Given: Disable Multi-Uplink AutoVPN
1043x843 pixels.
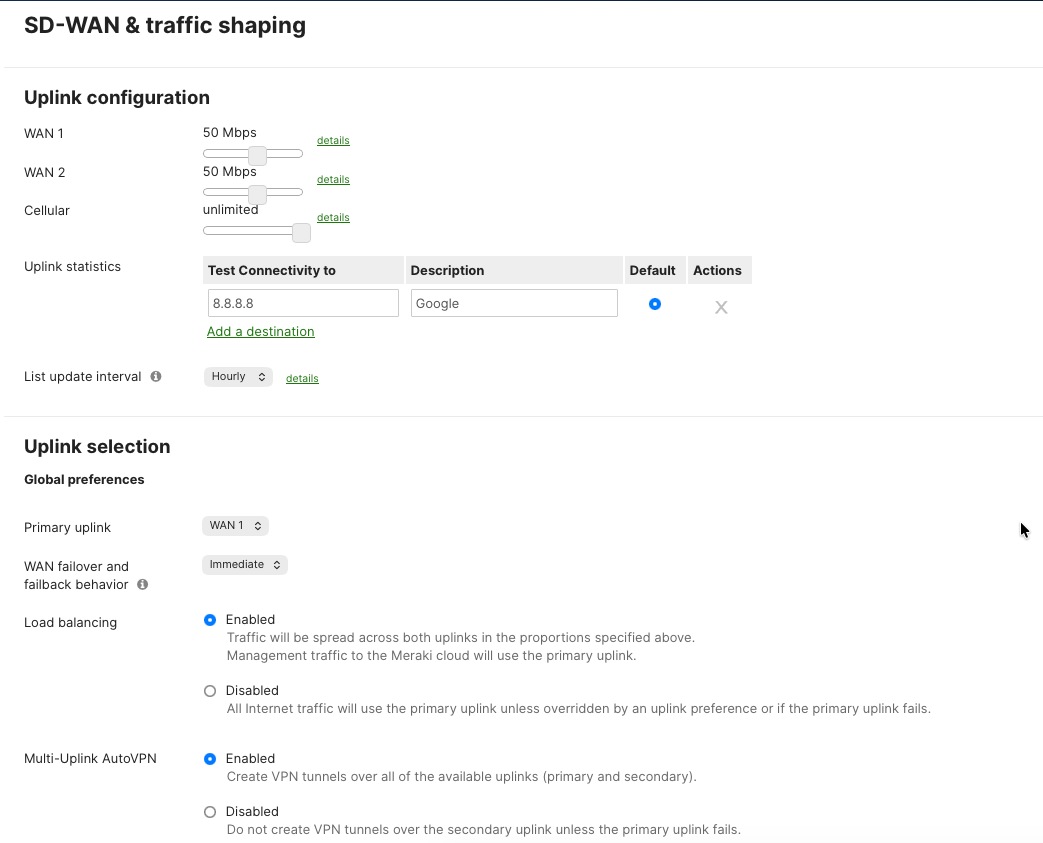Looking at the screenshot, I should (x=210, y=811).
